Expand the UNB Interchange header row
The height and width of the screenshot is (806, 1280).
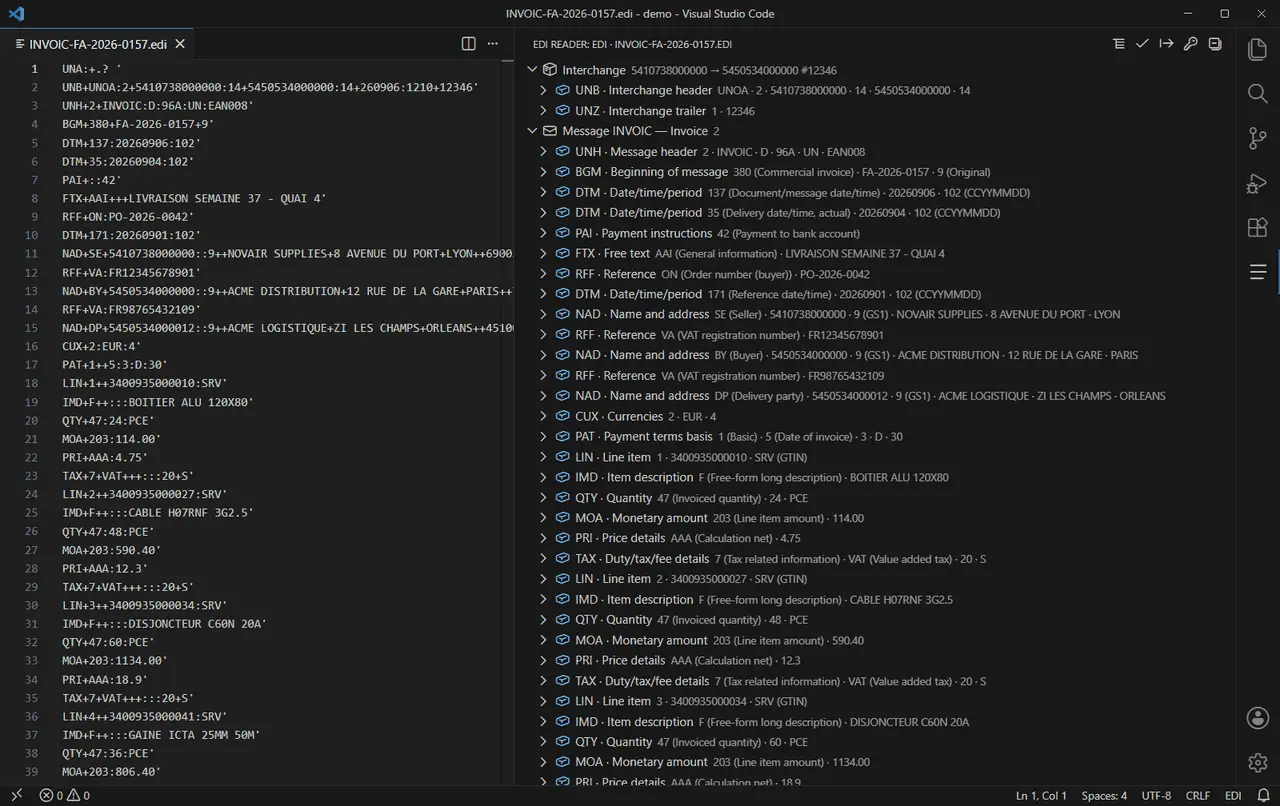tap(544, 90)
